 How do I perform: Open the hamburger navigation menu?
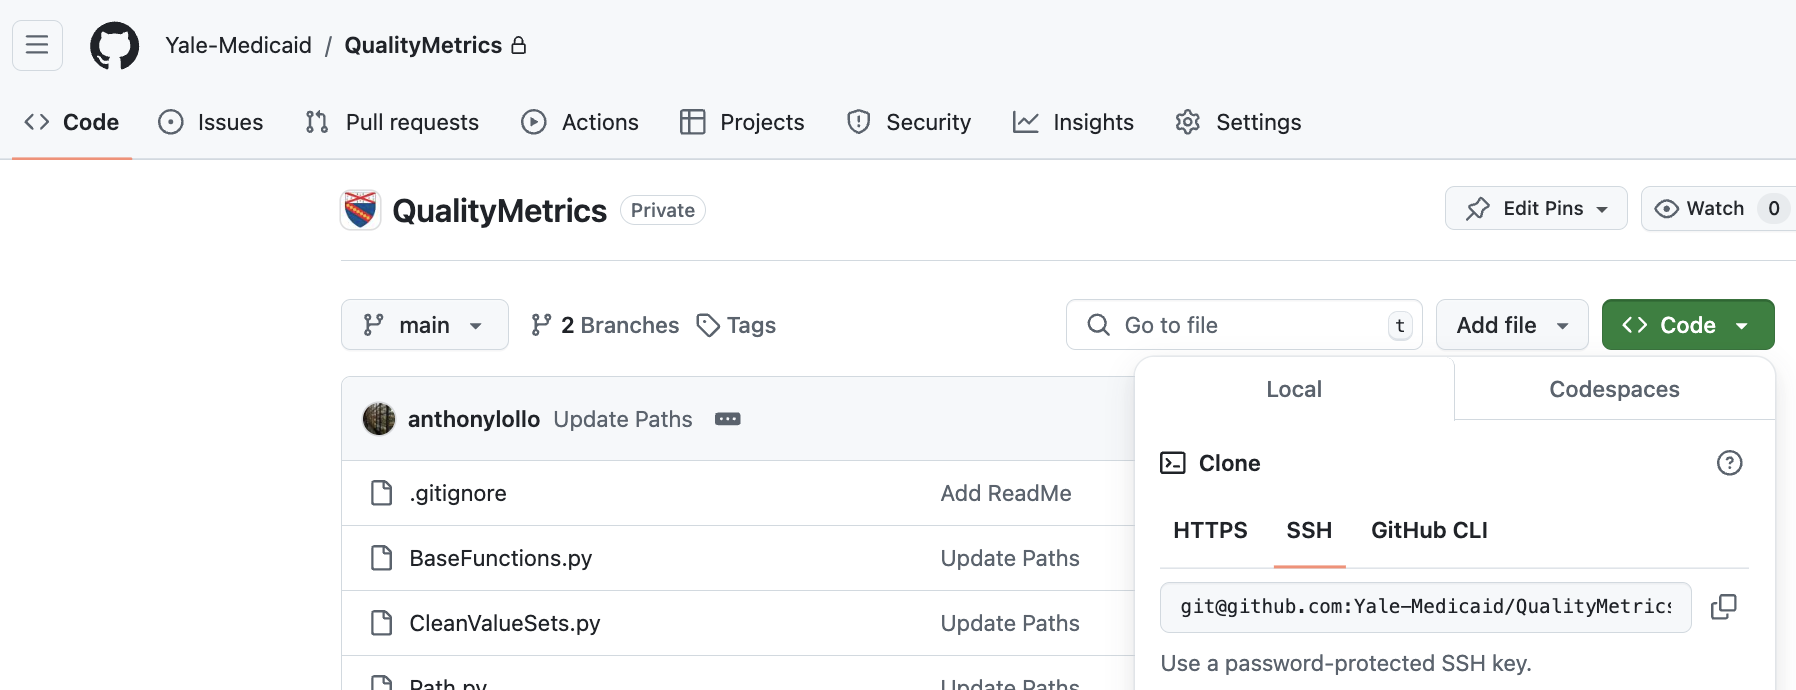point(37,45)
